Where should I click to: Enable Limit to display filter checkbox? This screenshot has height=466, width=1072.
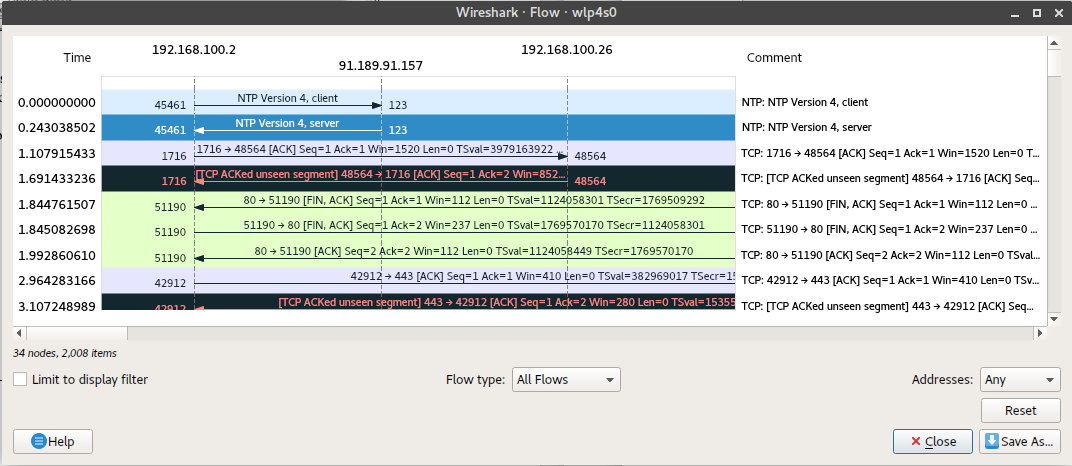click(x=21, y=379)
